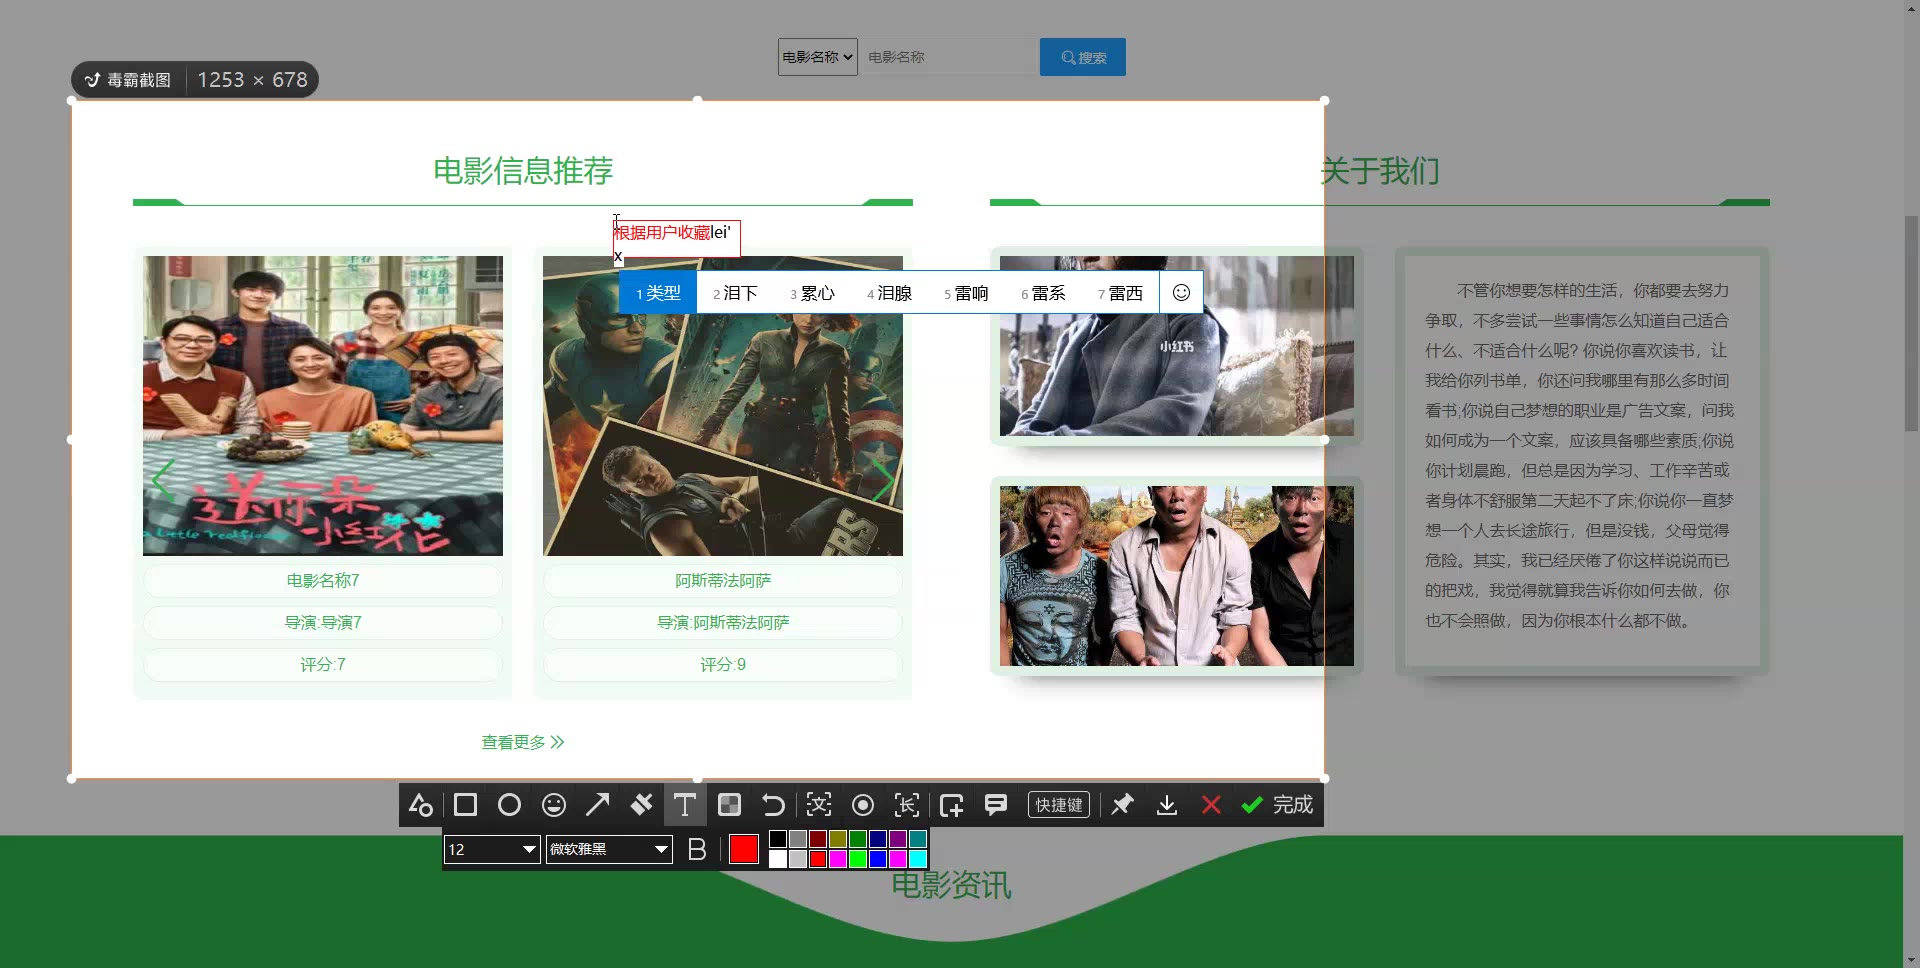Pick the dark red color swatch

point(818,839)
